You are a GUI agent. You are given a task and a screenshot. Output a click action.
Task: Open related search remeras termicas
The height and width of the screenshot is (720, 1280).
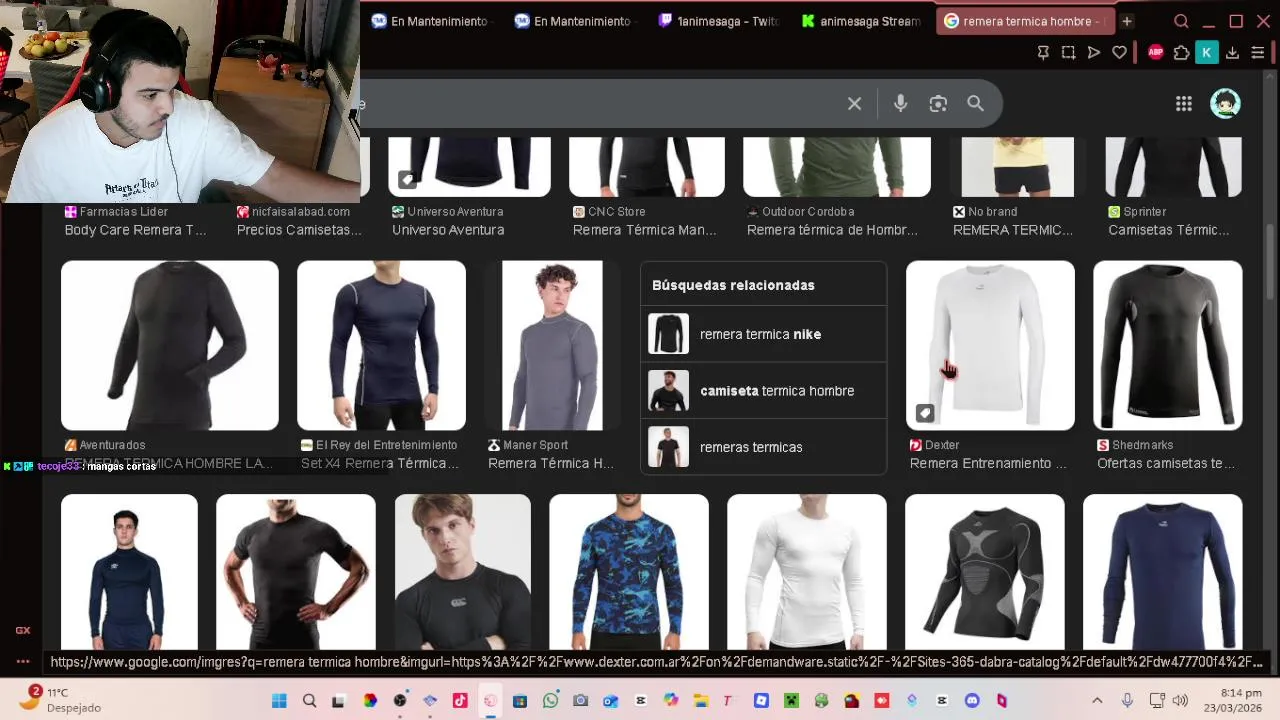[x=764, y=447]
